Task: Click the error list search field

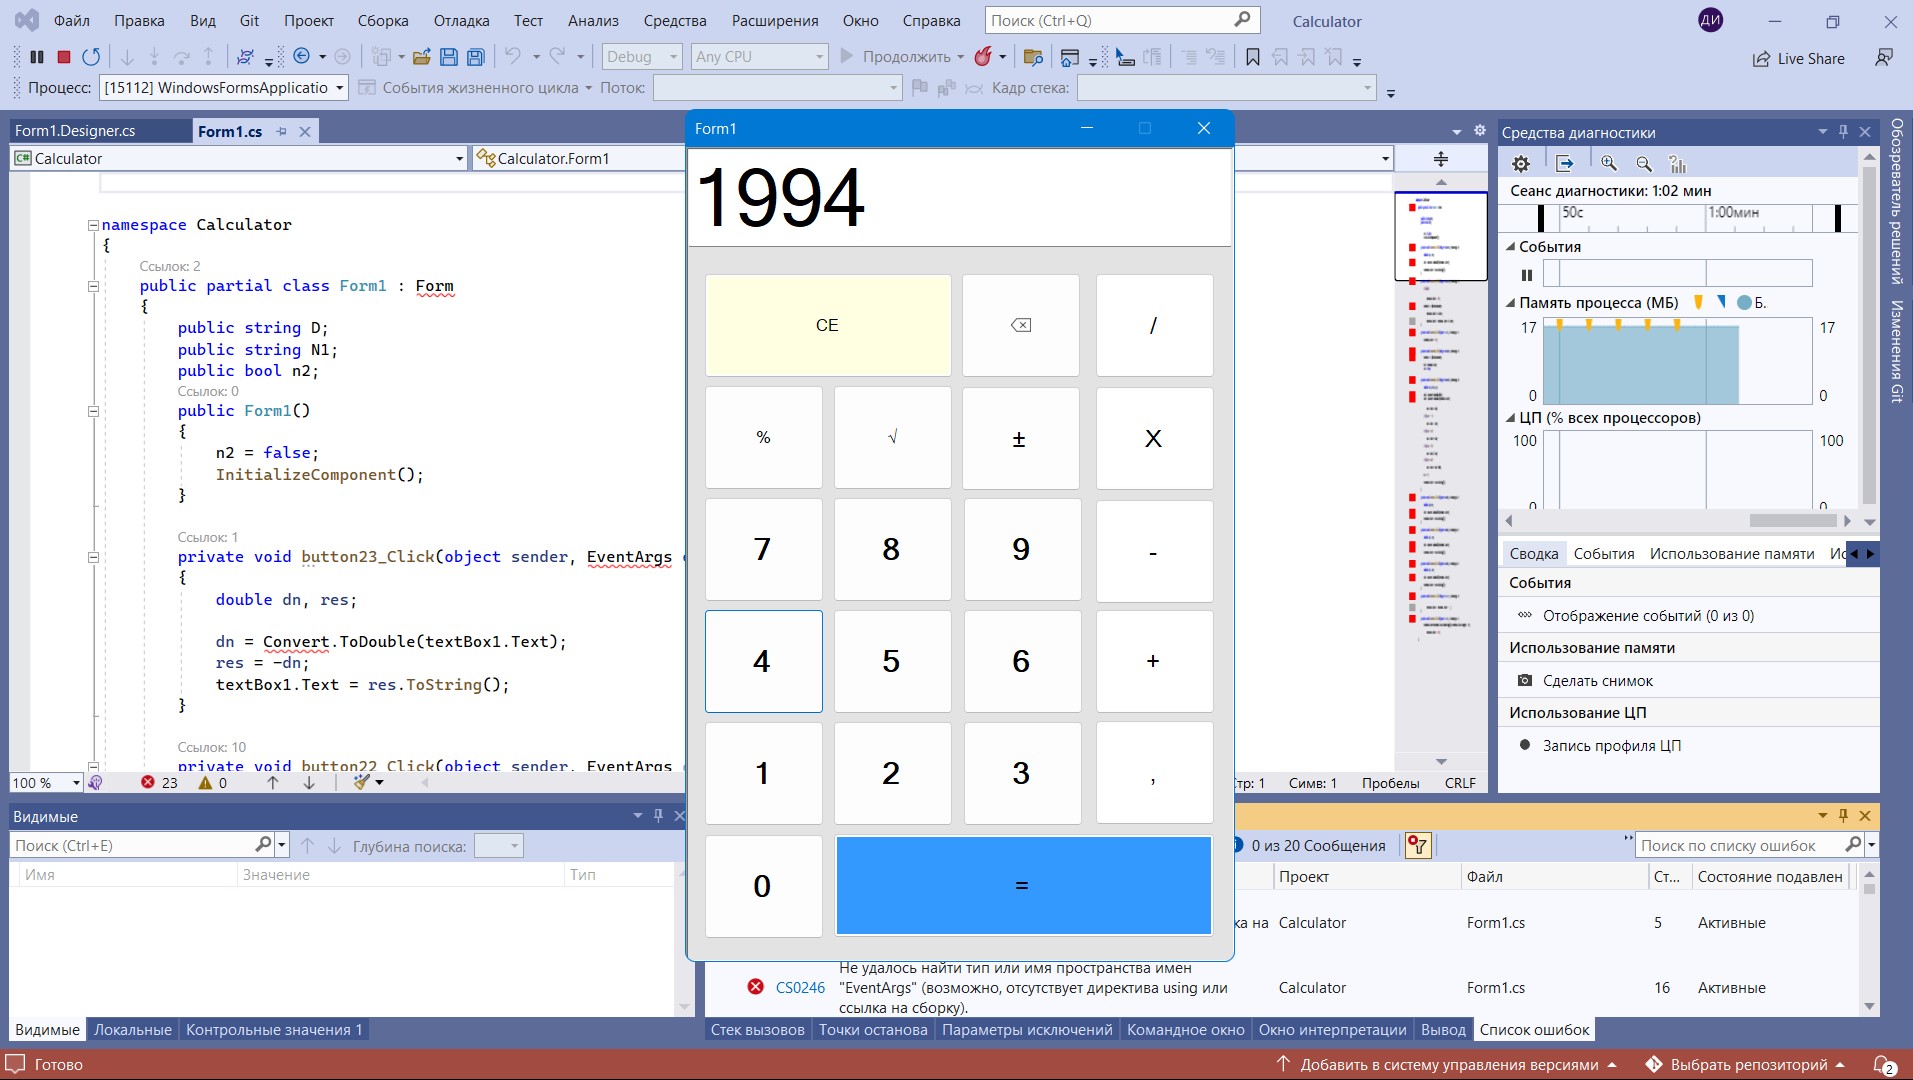Action: pyautogui.click(x=1740, y=846)
